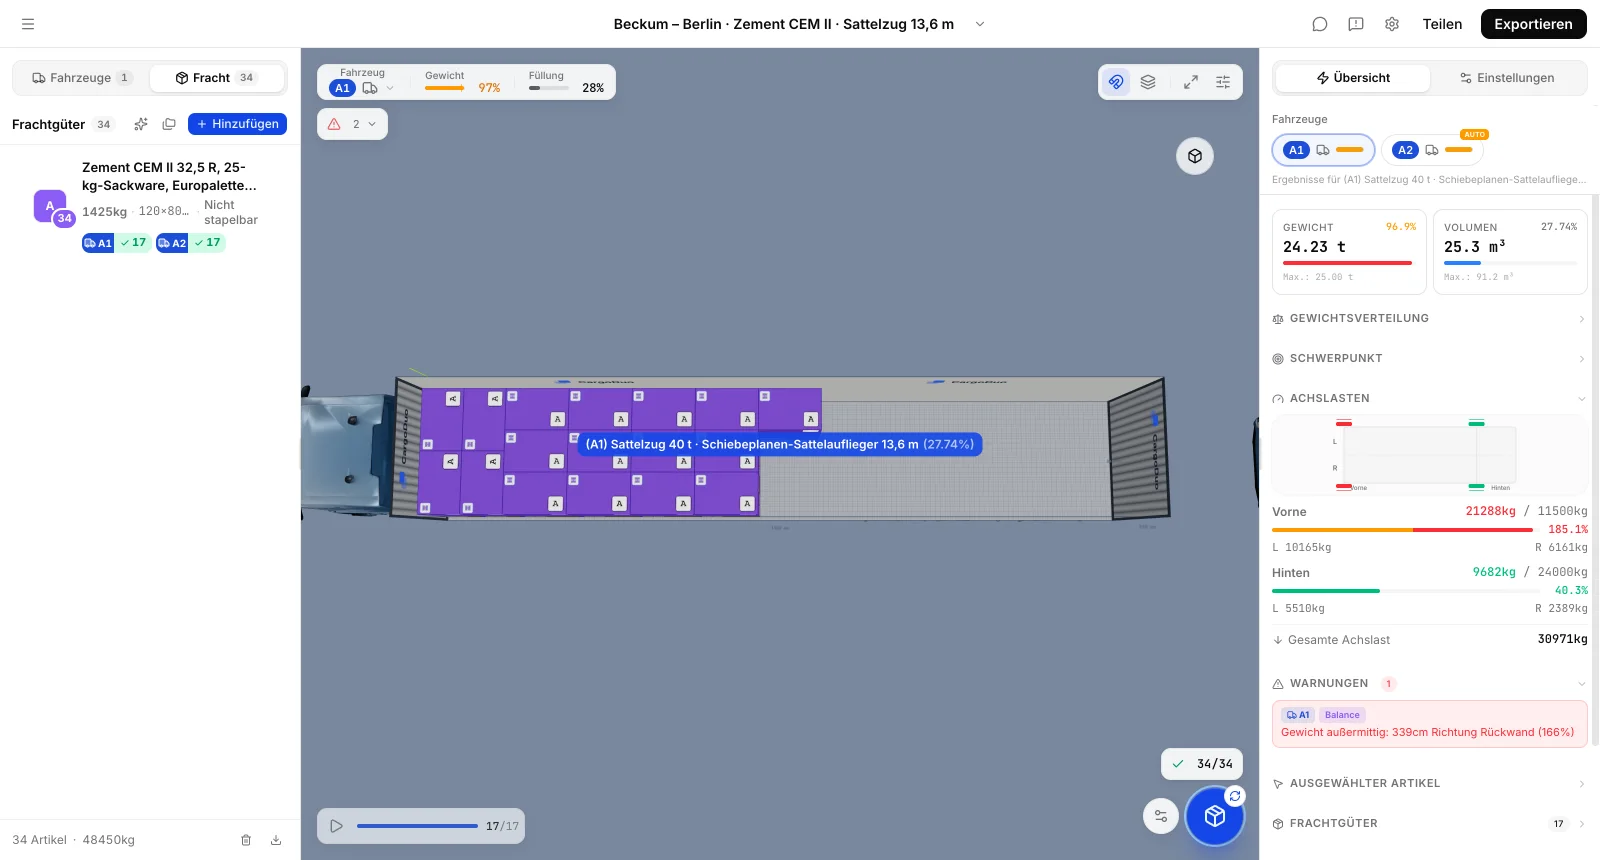Open the load options adjust icon
Screen dimensions: 1600x860
tap(1161, 816)
